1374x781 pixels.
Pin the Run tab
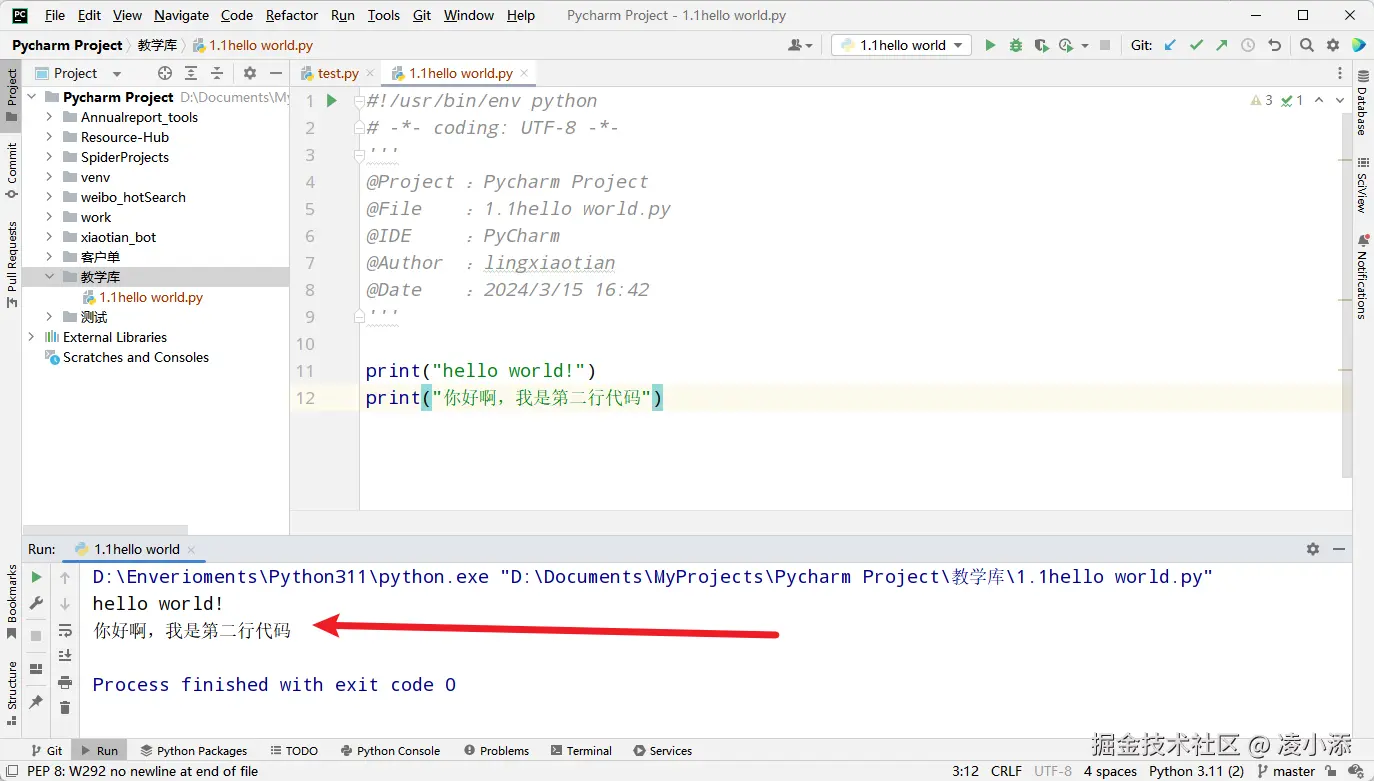[x=37, y=702]
